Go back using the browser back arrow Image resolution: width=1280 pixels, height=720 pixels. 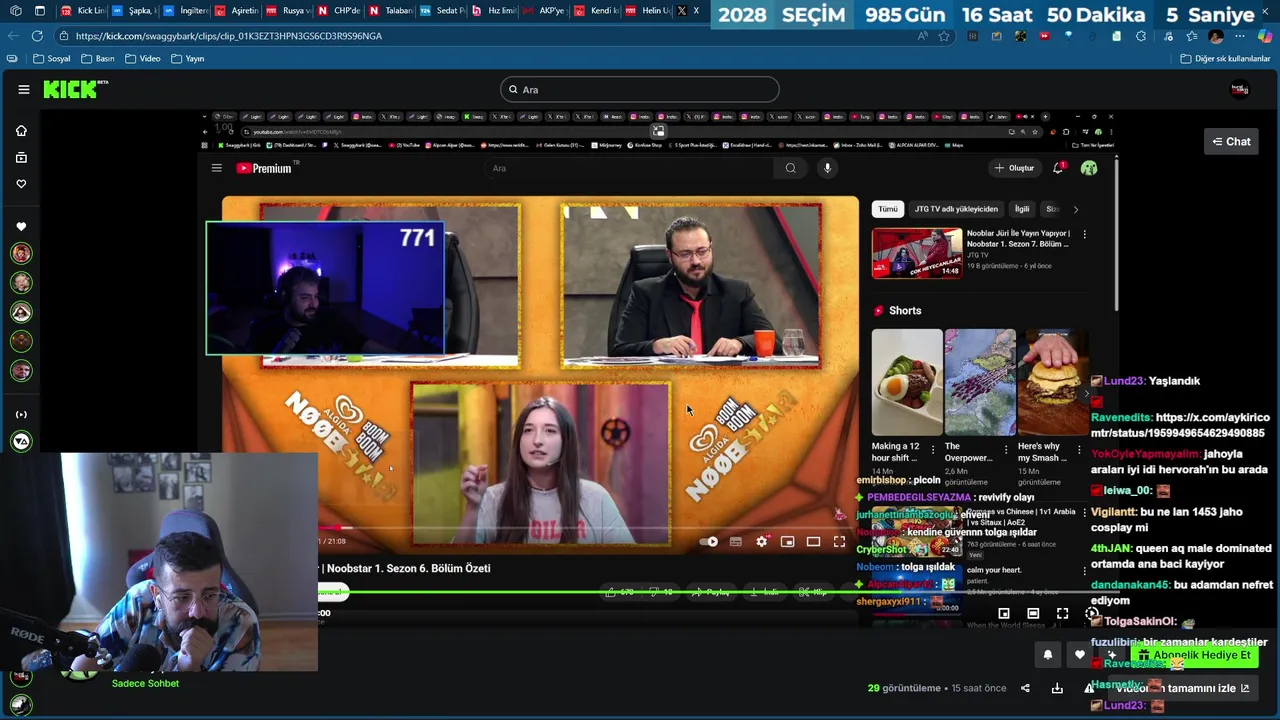[12, 36]
